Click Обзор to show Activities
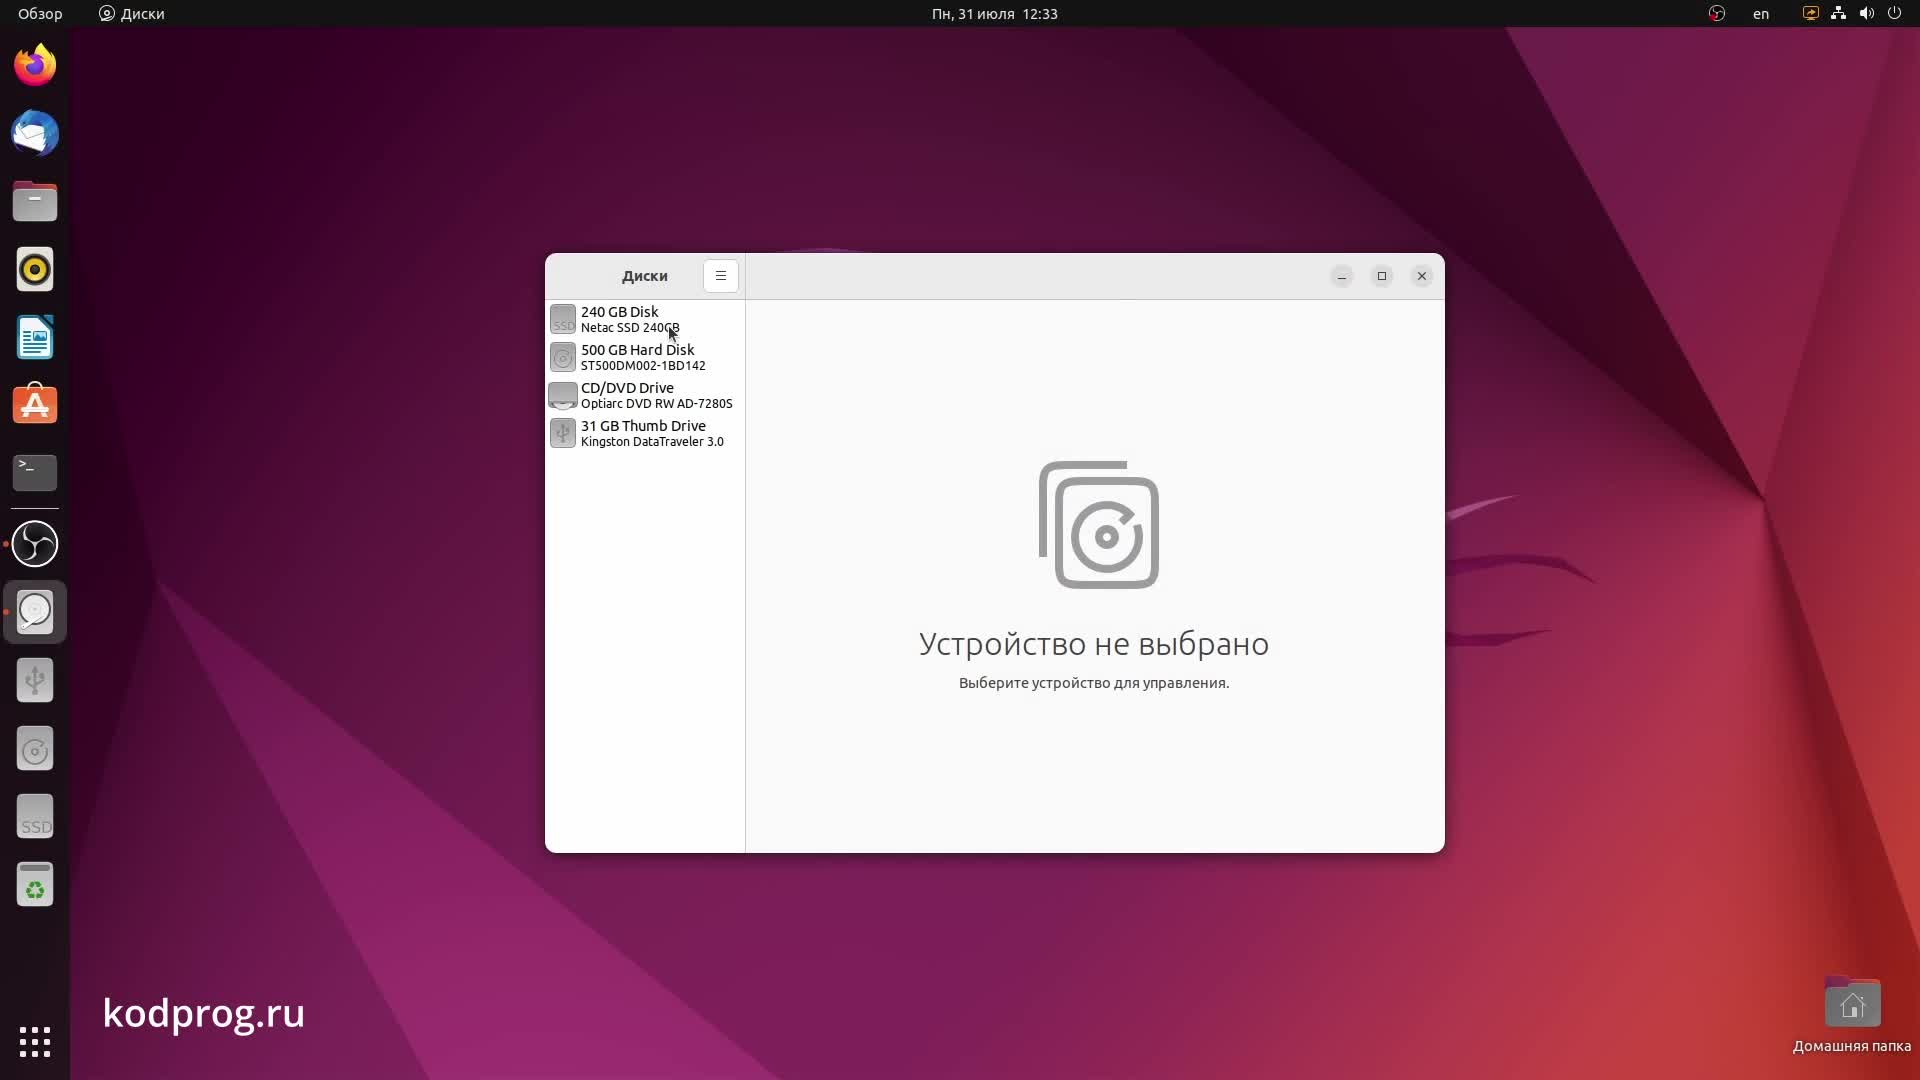 [x=39, y=14]
